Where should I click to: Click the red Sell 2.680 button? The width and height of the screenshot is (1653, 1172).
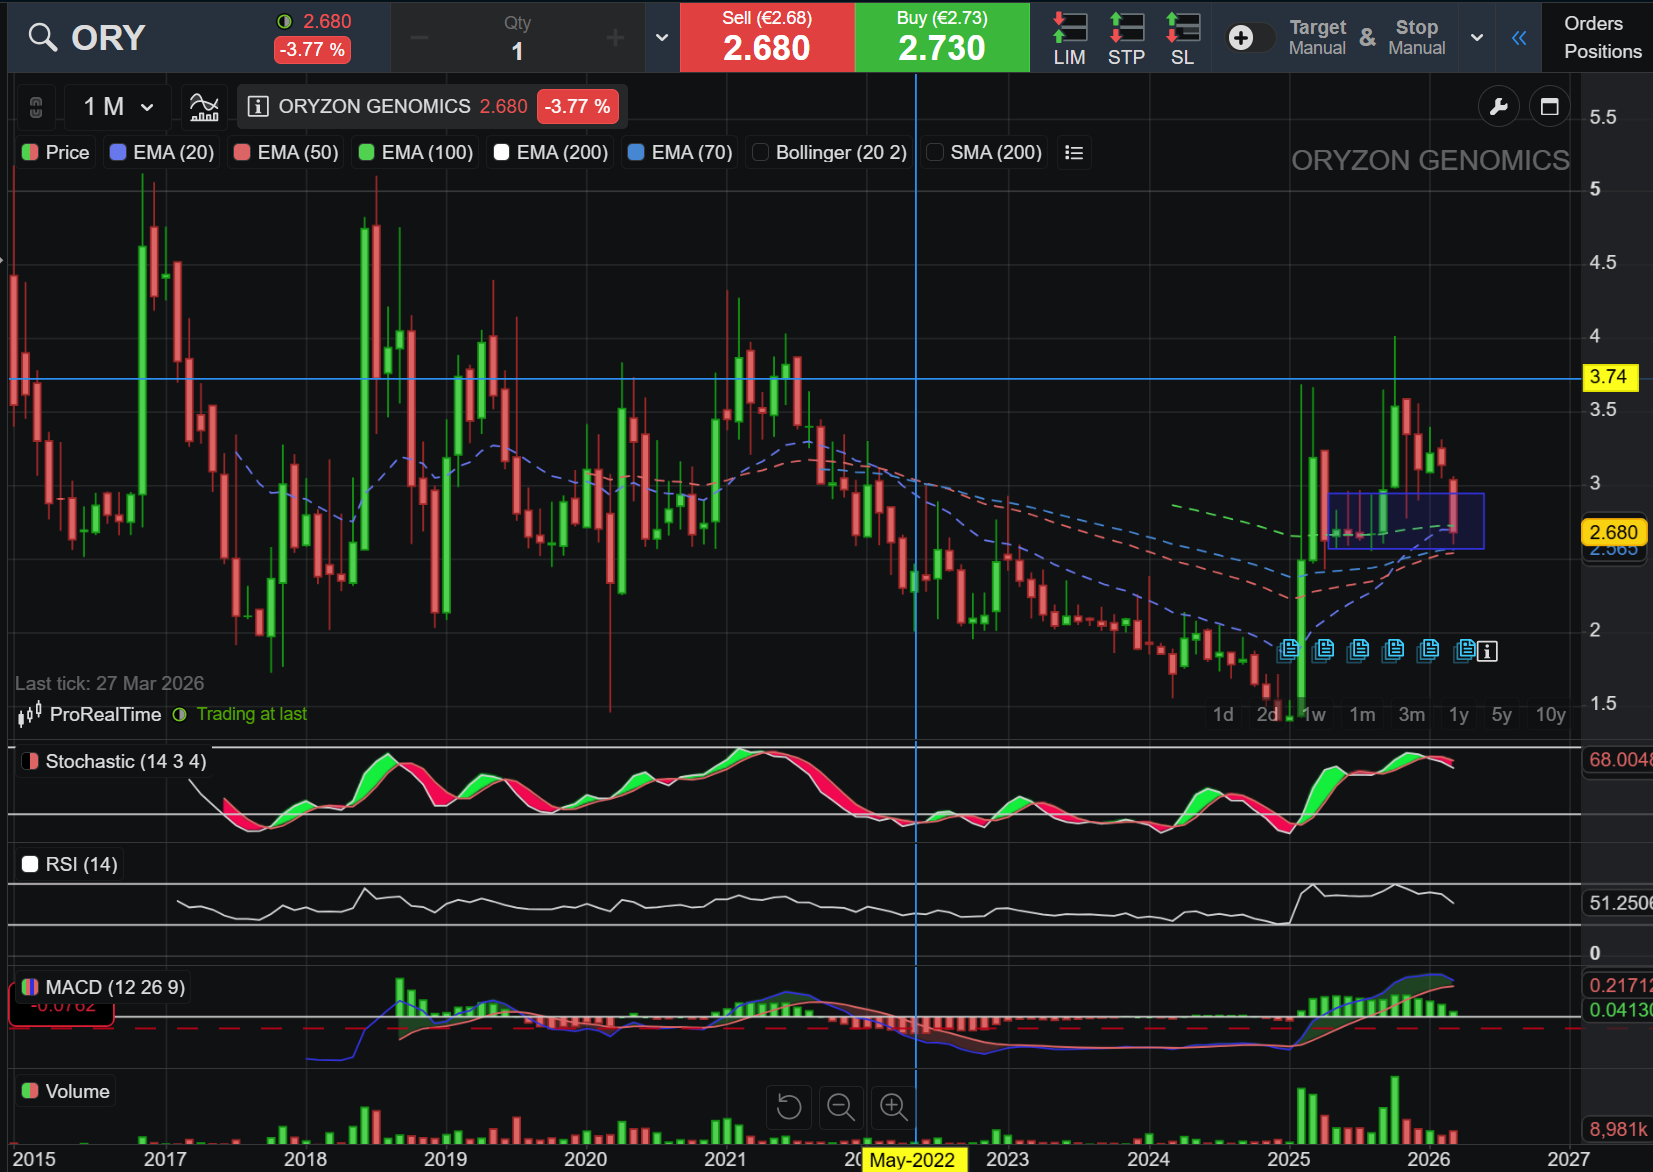[x=767, y=38]
